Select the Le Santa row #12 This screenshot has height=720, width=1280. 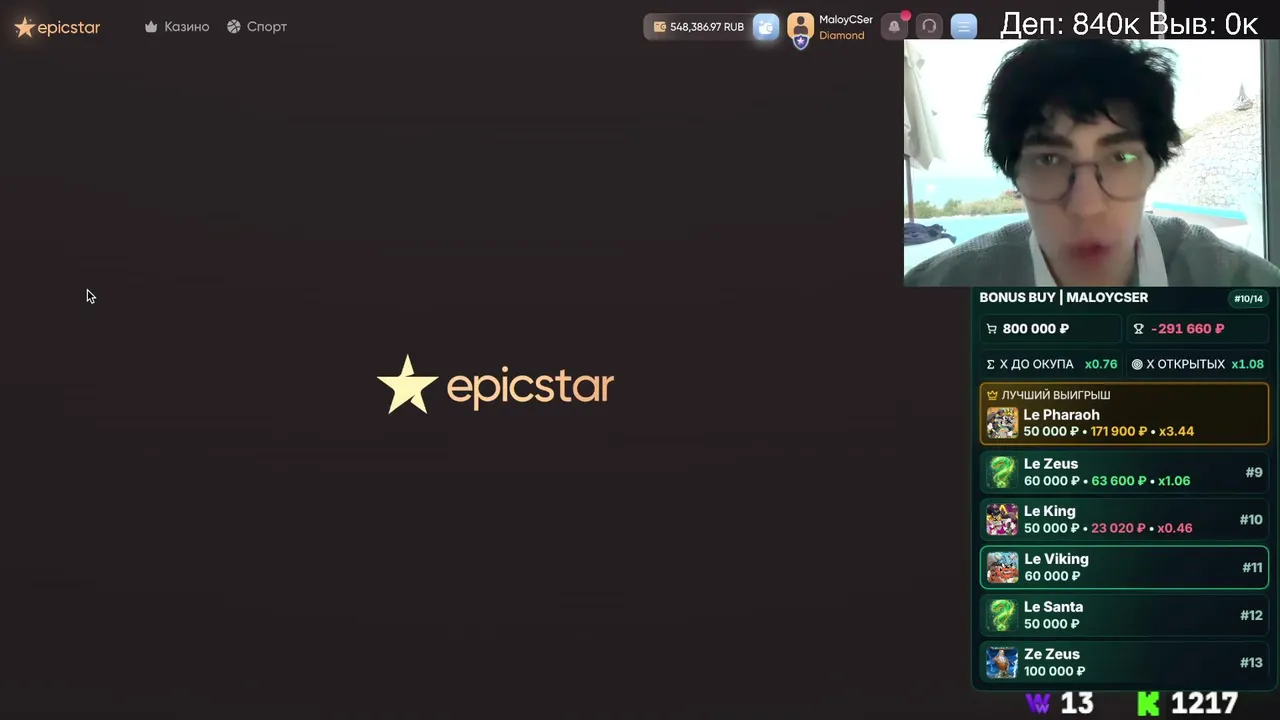[x=1124, y=615]
